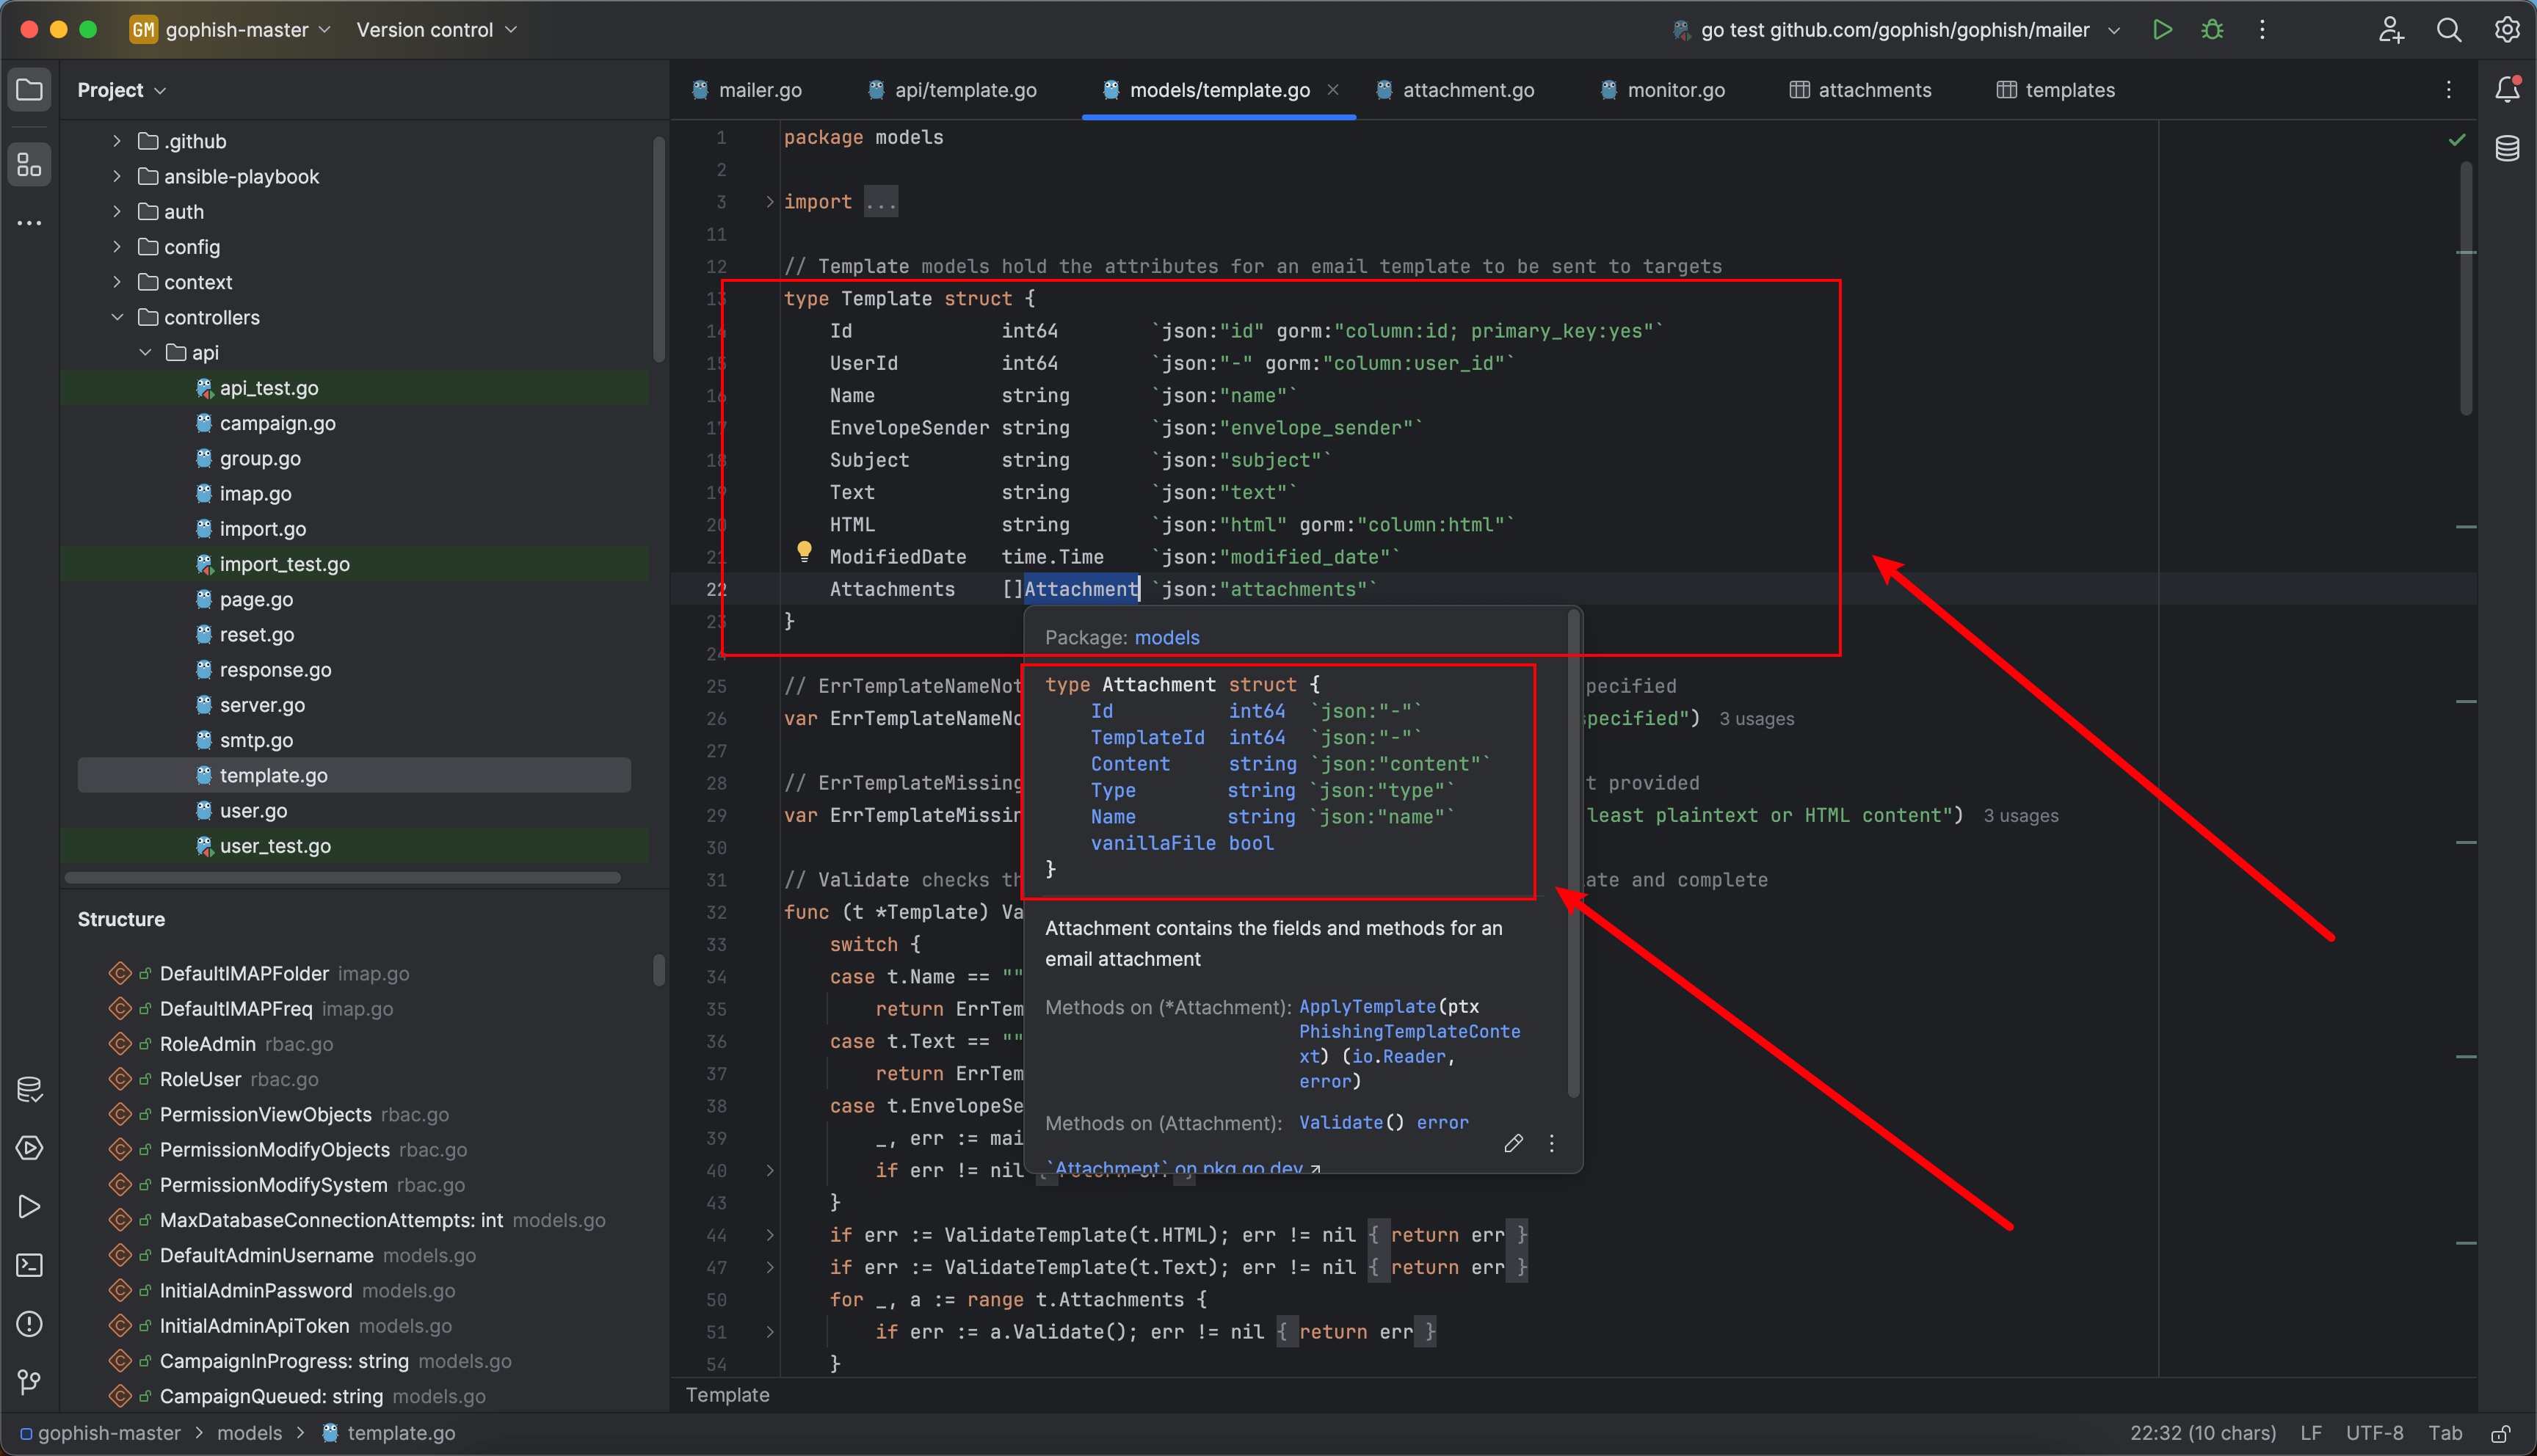Viewport: 2537px width, 1456px height.
Task: Open the Code With Me icon
Action: click(2391, 30)
